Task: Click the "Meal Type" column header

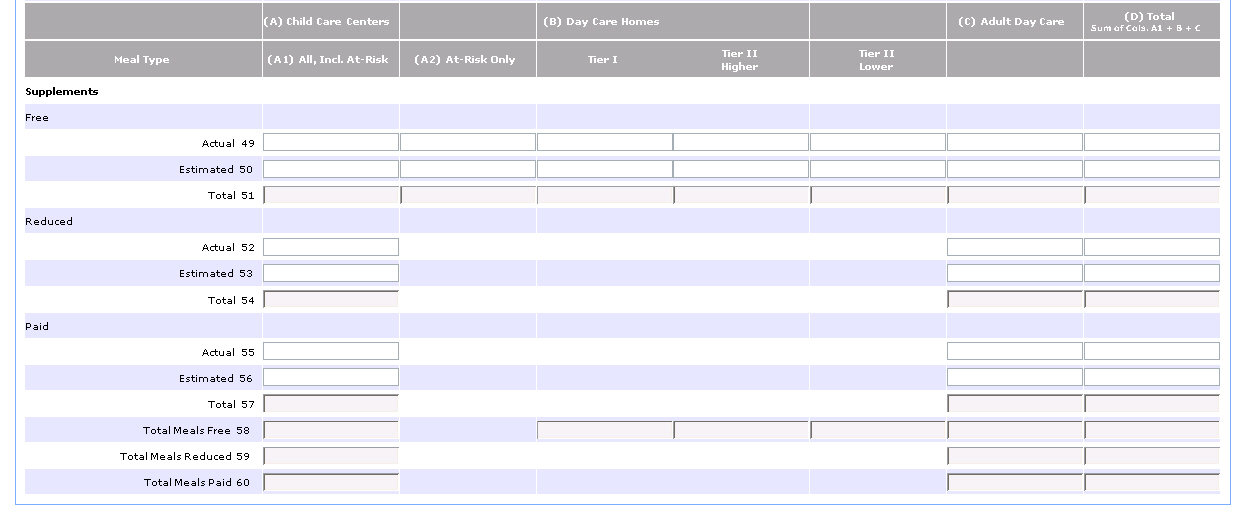Action: pos(142,60)
